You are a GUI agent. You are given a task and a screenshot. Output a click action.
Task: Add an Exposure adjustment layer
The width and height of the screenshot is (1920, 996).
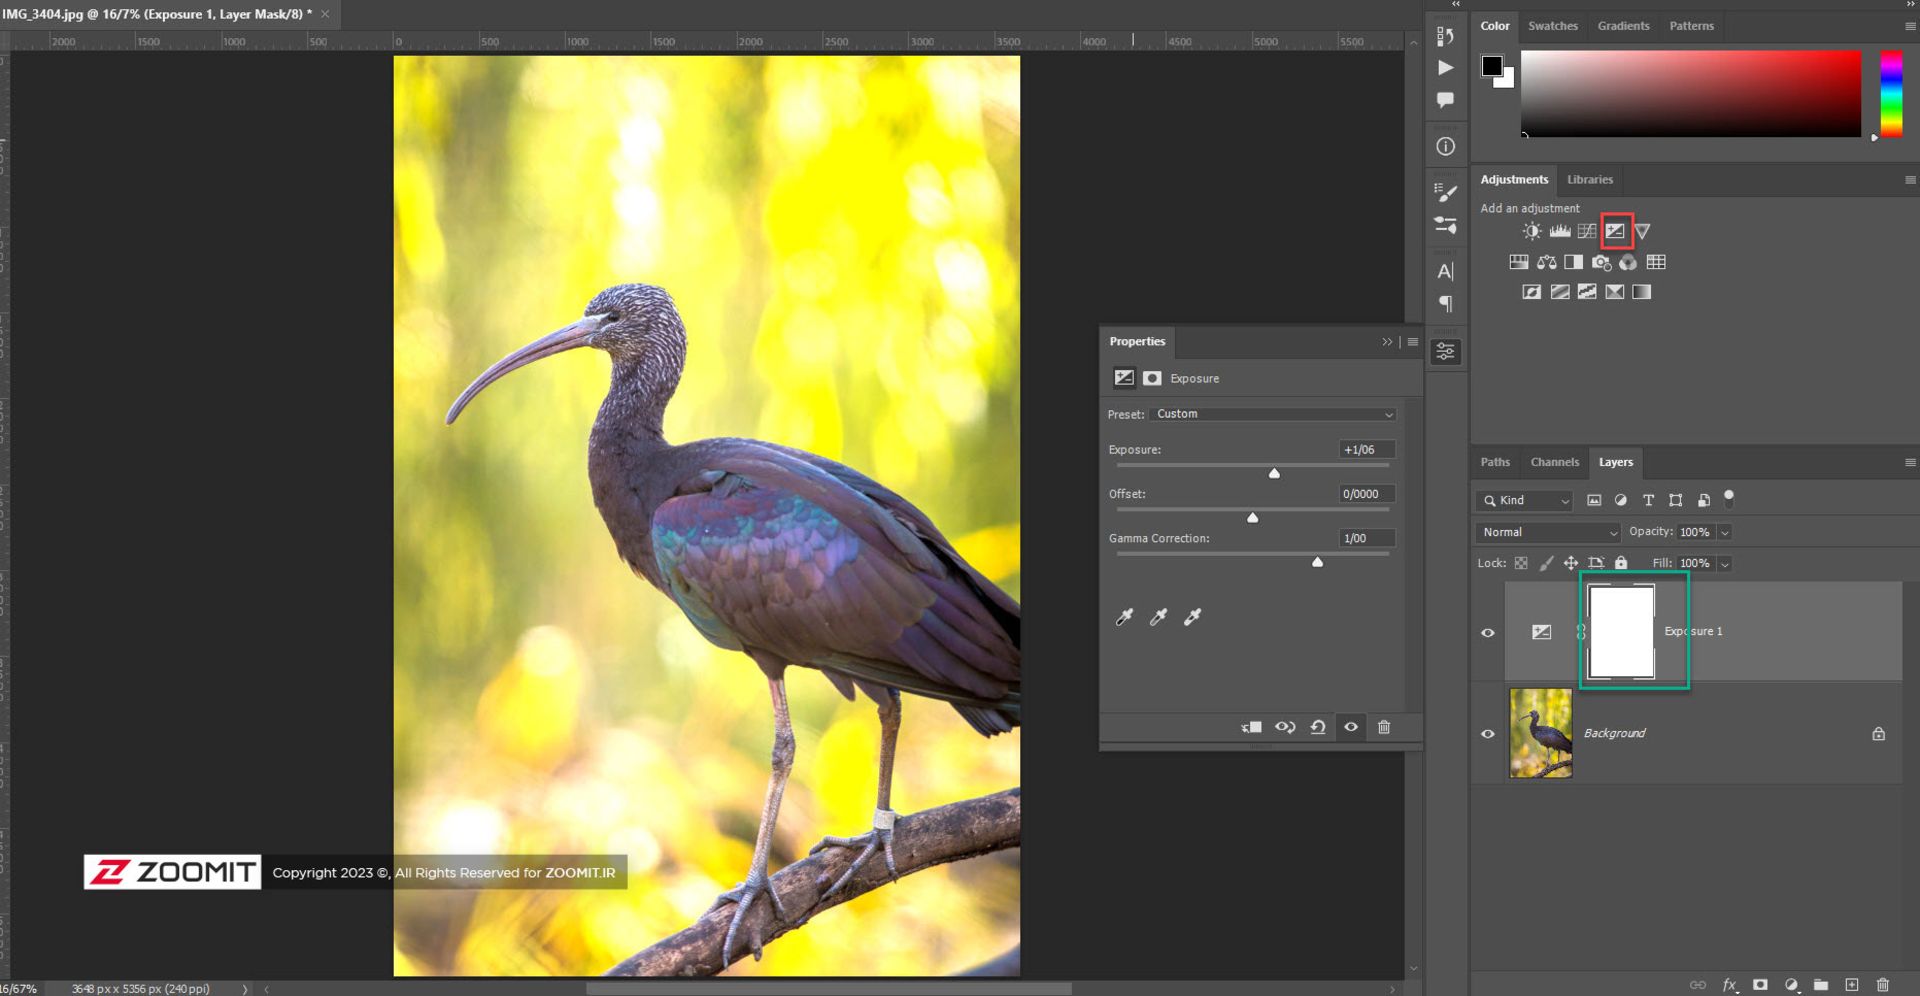pos(1615,231)
